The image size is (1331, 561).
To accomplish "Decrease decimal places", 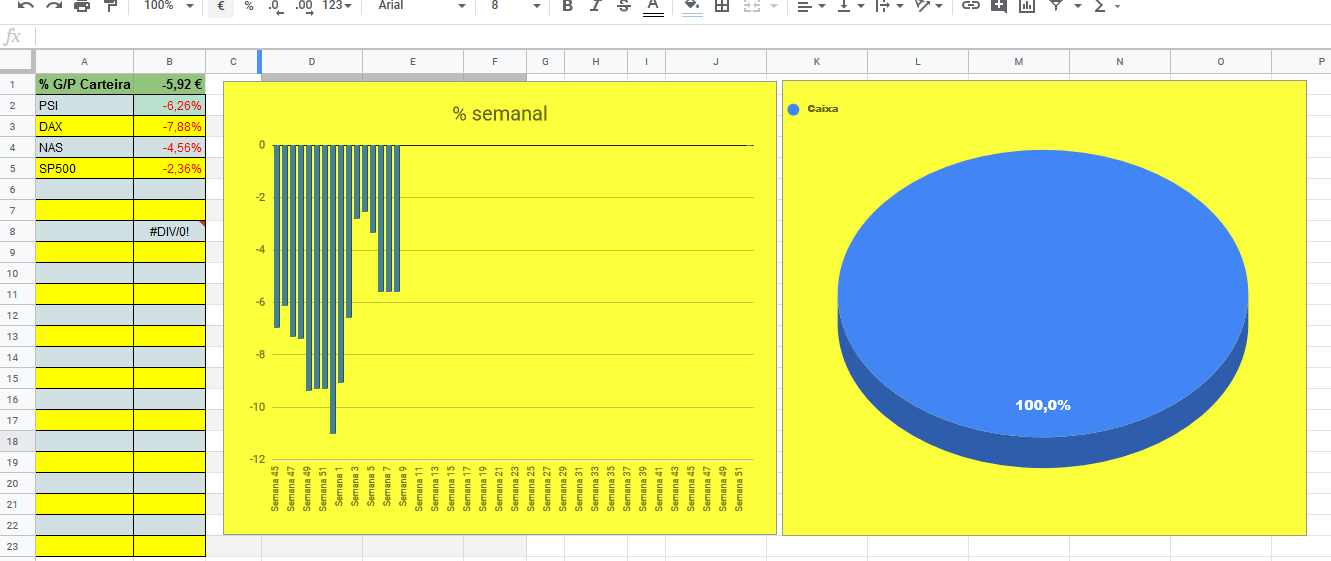I will point(276,6).
